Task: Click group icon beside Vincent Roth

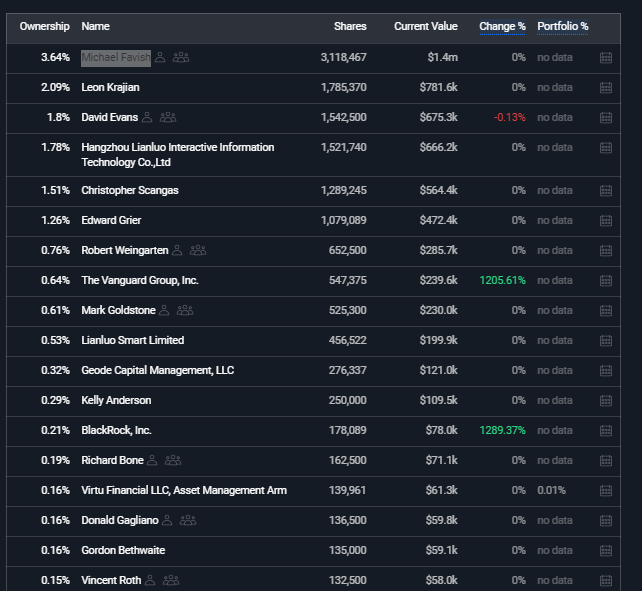Action: [171, 580]
